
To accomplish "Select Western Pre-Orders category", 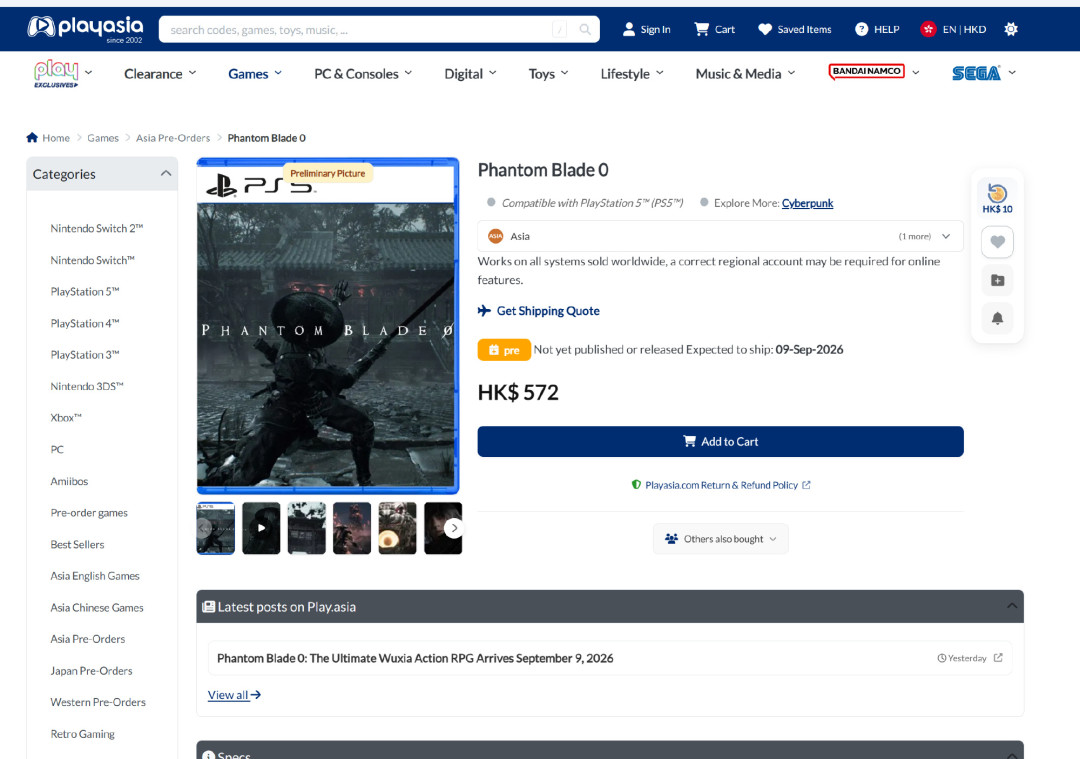I will click(98, 702).
